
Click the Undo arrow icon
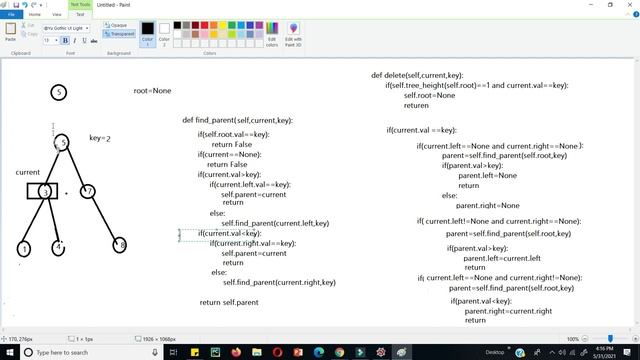point(25,5)
